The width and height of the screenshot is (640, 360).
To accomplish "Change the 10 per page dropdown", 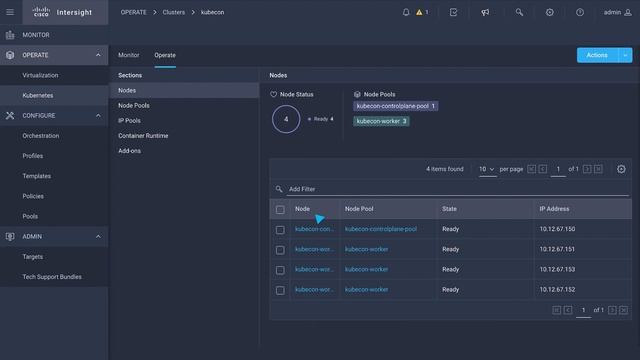I will pyautogui.click(x=487, y=169).
